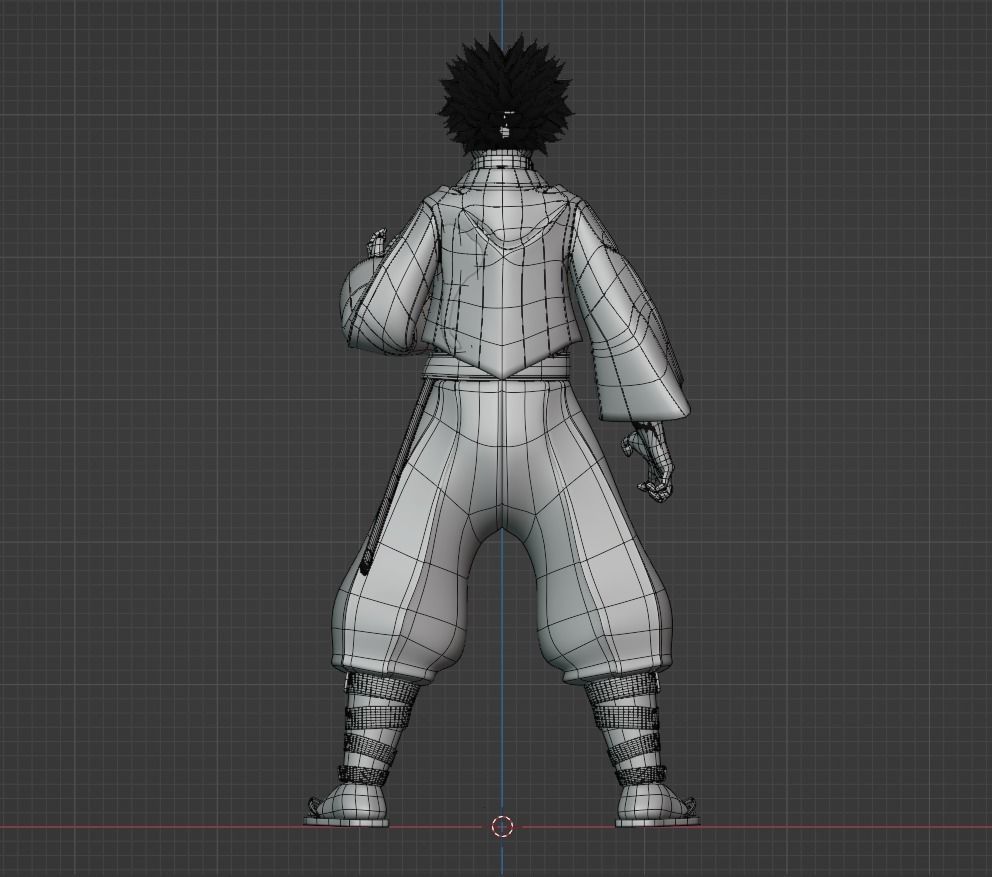
Task: Select the baggy pants mesh
Action: point(503,532)
